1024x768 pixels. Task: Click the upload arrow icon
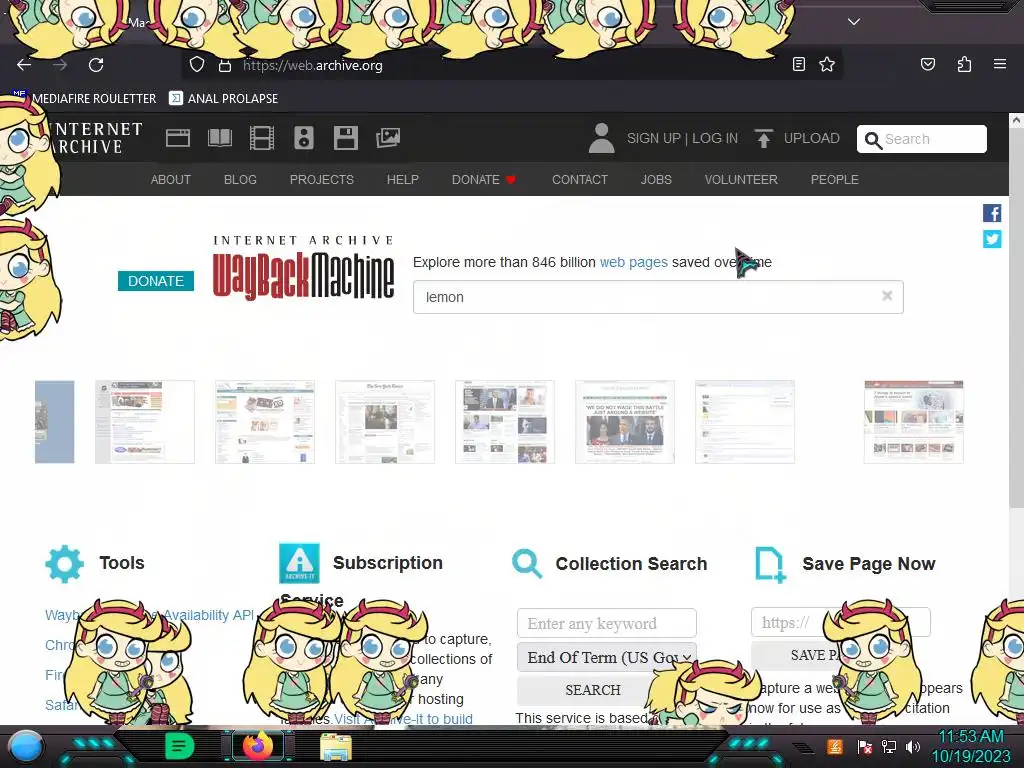pyautogui.click(x=763, y=138)
